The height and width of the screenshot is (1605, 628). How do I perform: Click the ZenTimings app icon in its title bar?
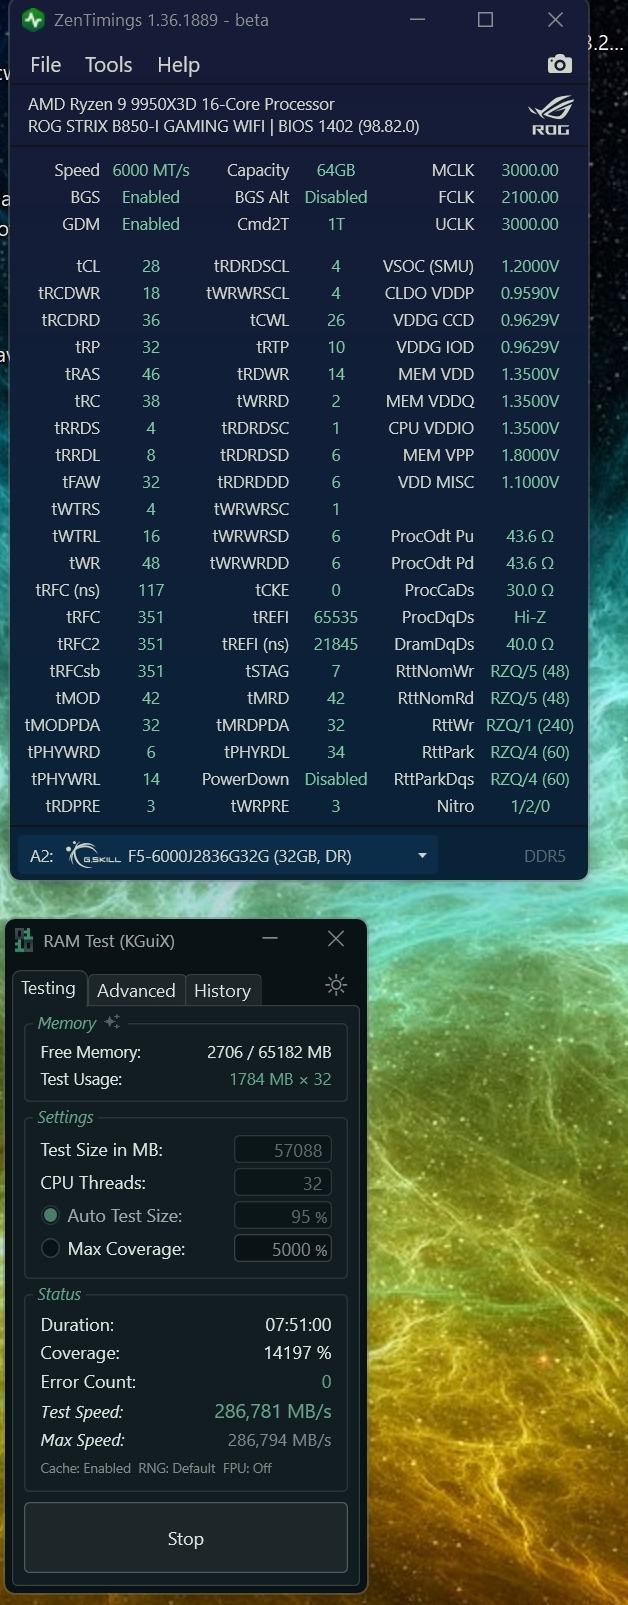[x=33, y=20]
